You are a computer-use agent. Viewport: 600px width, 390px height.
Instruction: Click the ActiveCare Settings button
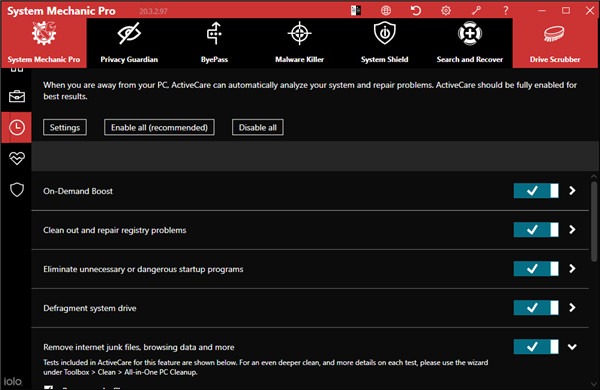pyautogui.click(x=65, y=127)
